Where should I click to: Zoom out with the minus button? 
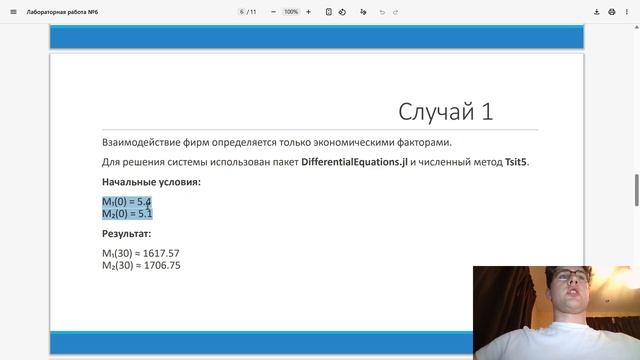(x=273, y=12)
